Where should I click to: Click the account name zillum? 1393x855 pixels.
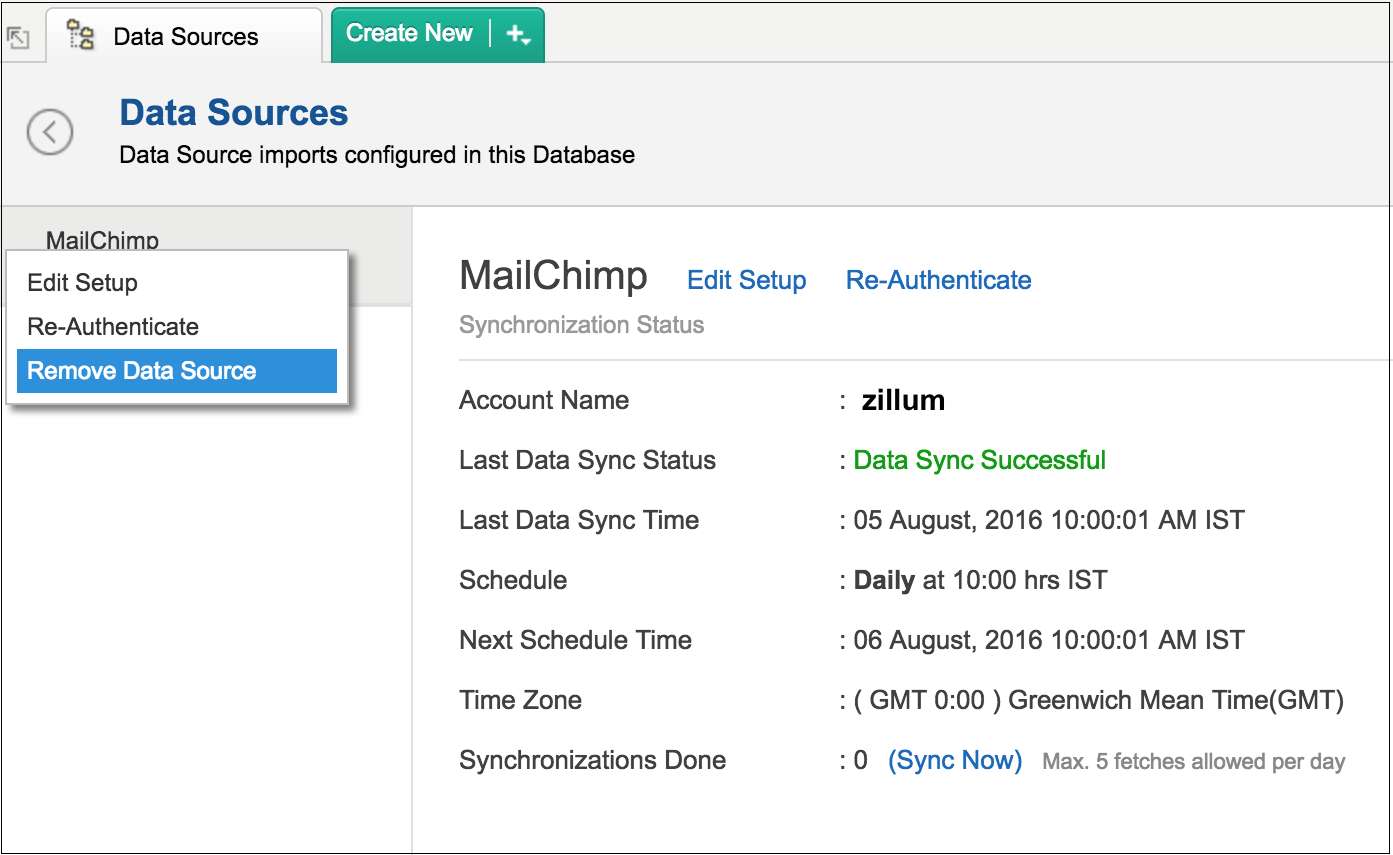(x=903, y=401)
